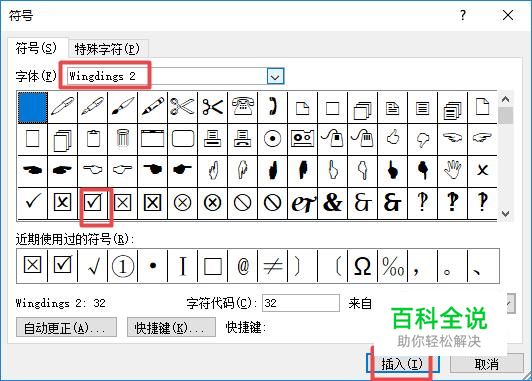Screen dimensions: 532x381
Task: Choose the bold prohibition sign symbol
Action: pos(272,203)
